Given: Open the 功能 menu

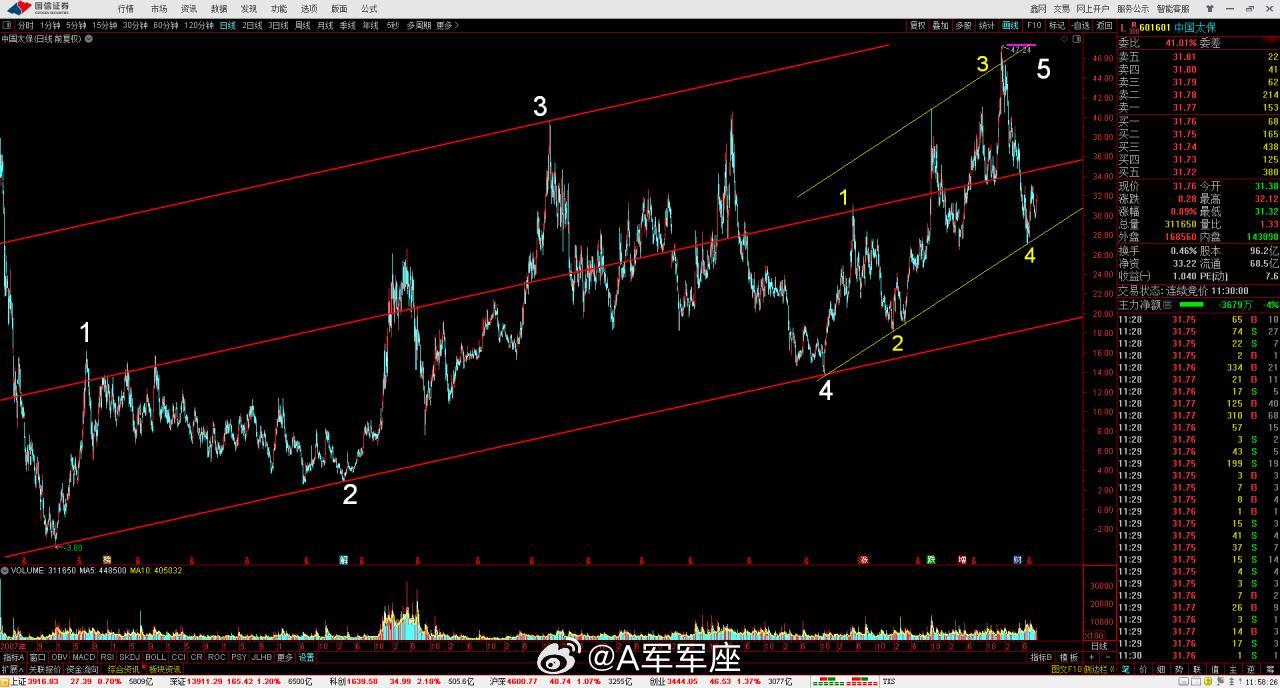Looking at the screenshot, I should click(279, 8).
